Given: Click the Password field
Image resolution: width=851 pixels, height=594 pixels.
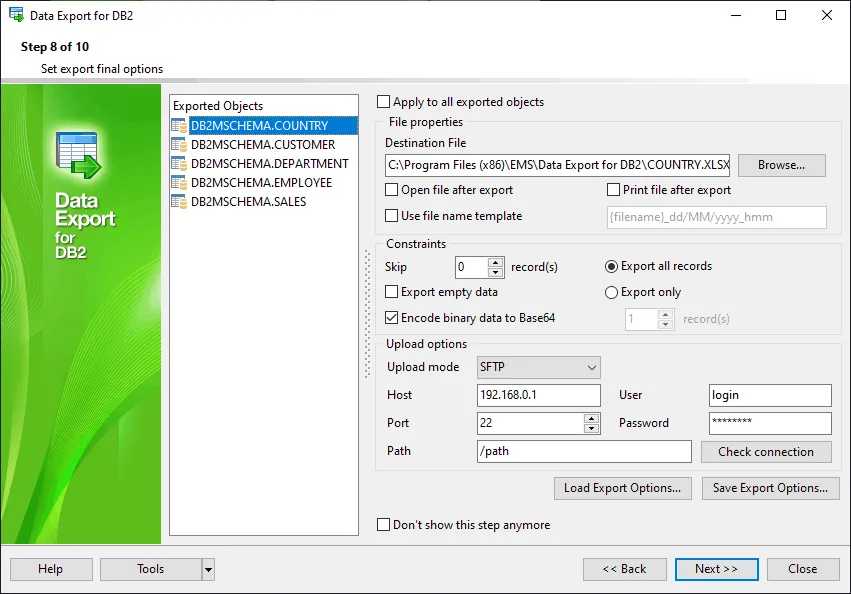Looking at the screenshot, I should click(x=770, y=423).
